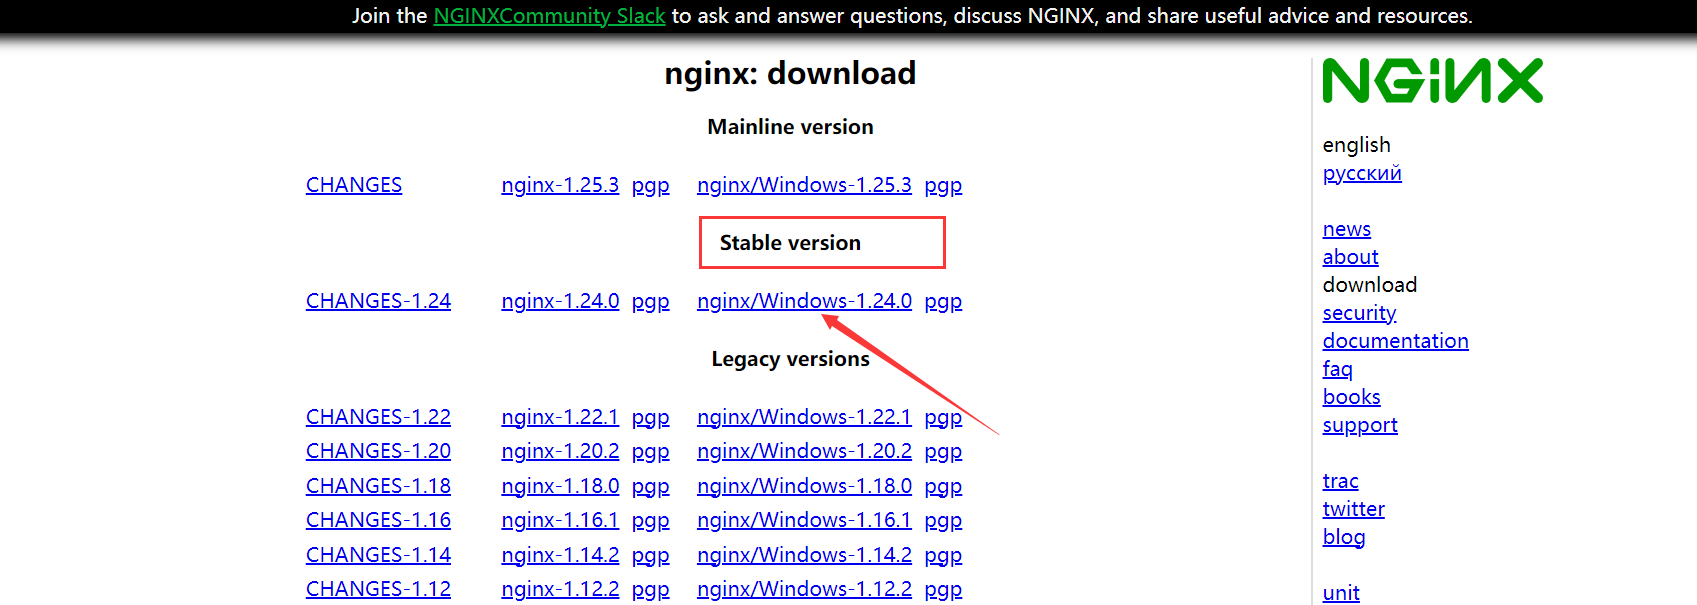This screenshot has height=605, width=1697.
Task: Download nginx-1.25.3 source
Action: 560,185
